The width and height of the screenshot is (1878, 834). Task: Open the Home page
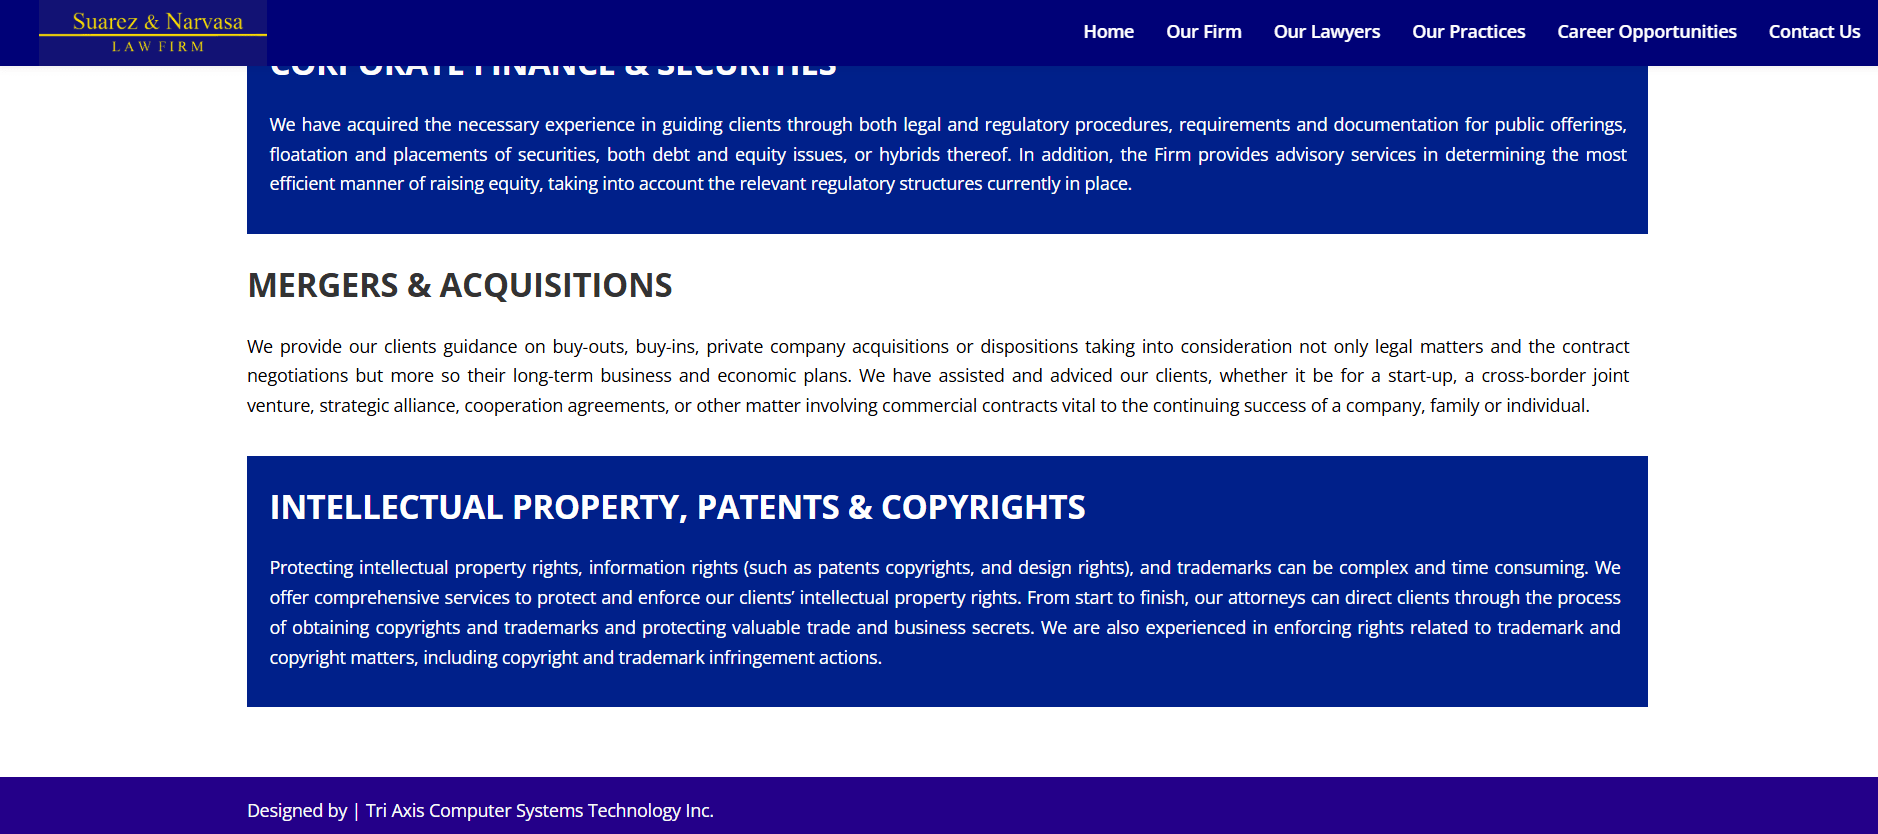(x=1108, y=31)
